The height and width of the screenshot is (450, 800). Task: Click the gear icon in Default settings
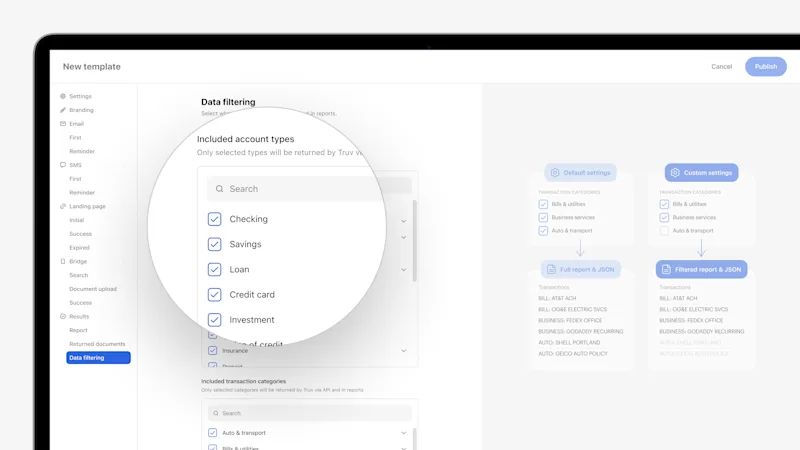555,172
